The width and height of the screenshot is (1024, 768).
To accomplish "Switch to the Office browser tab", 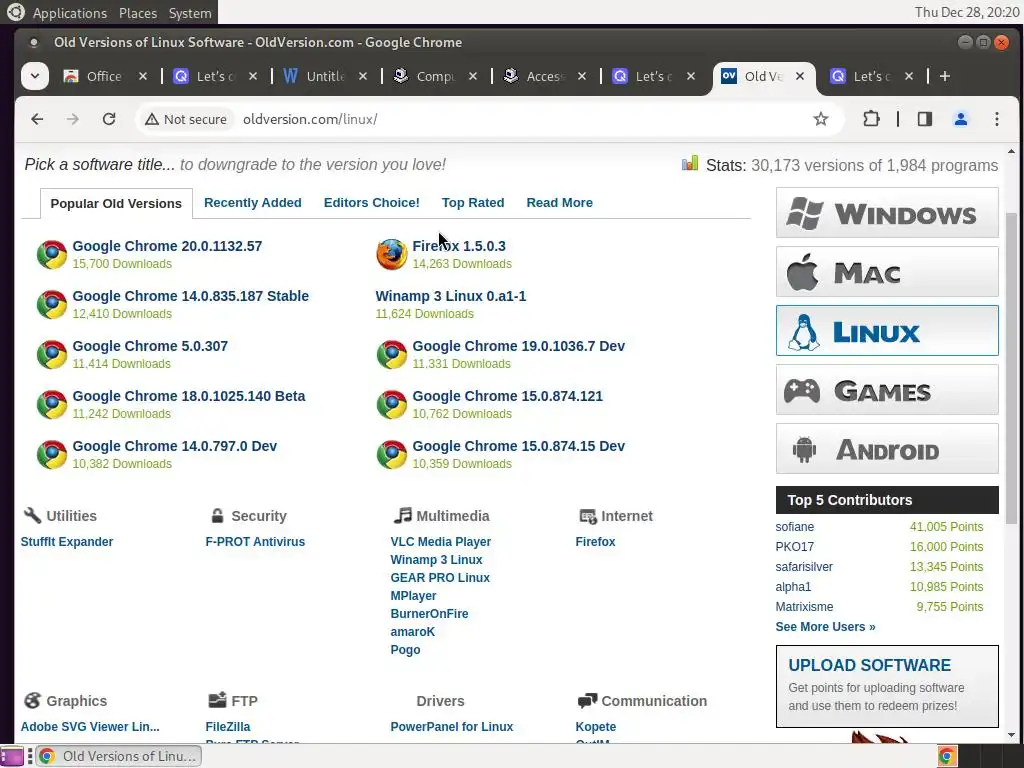I will click(x=93, y=76).
